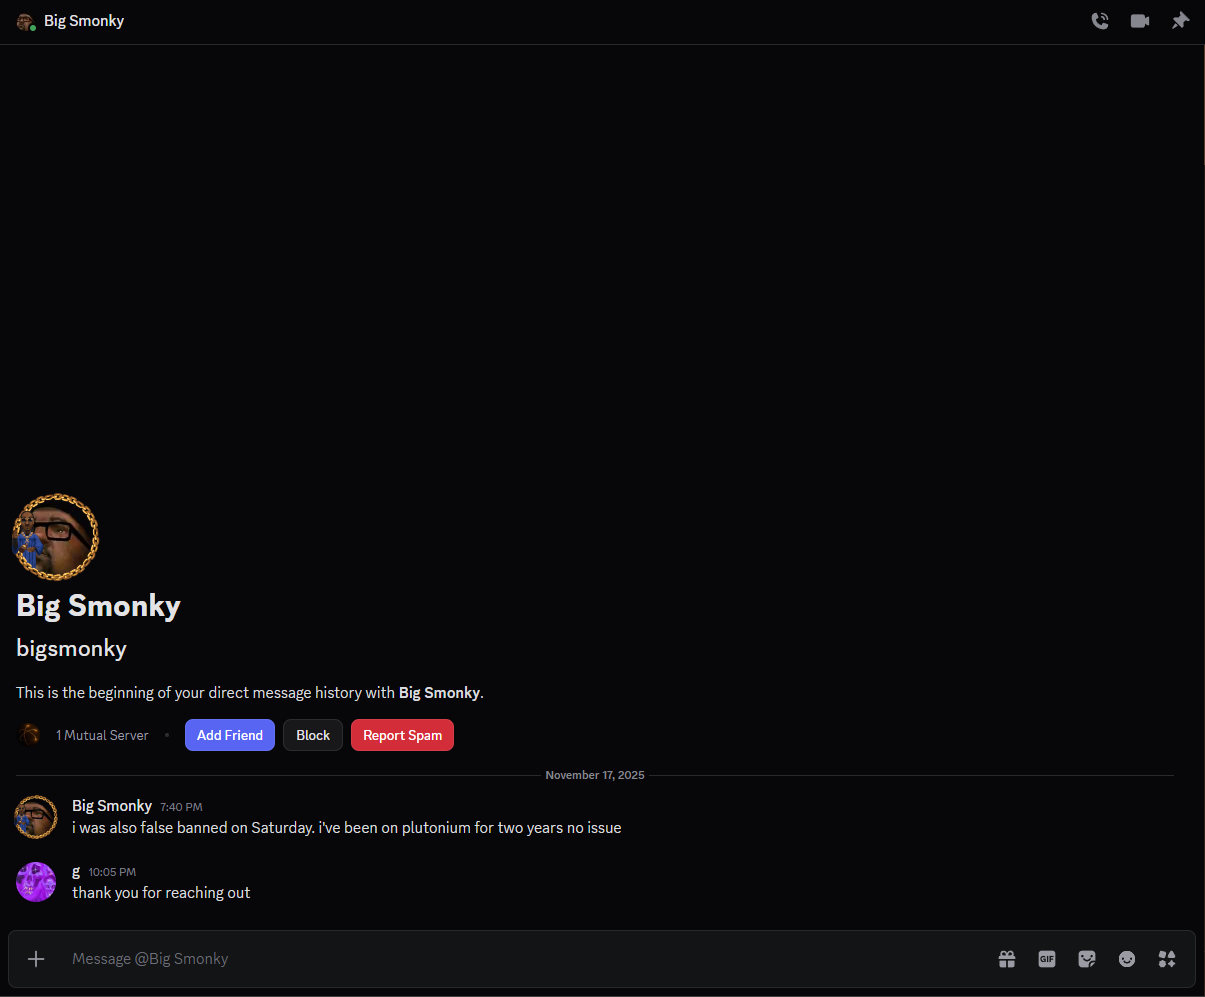Click the message input field
Viewport: 1205px width, 997px height.
400,958
